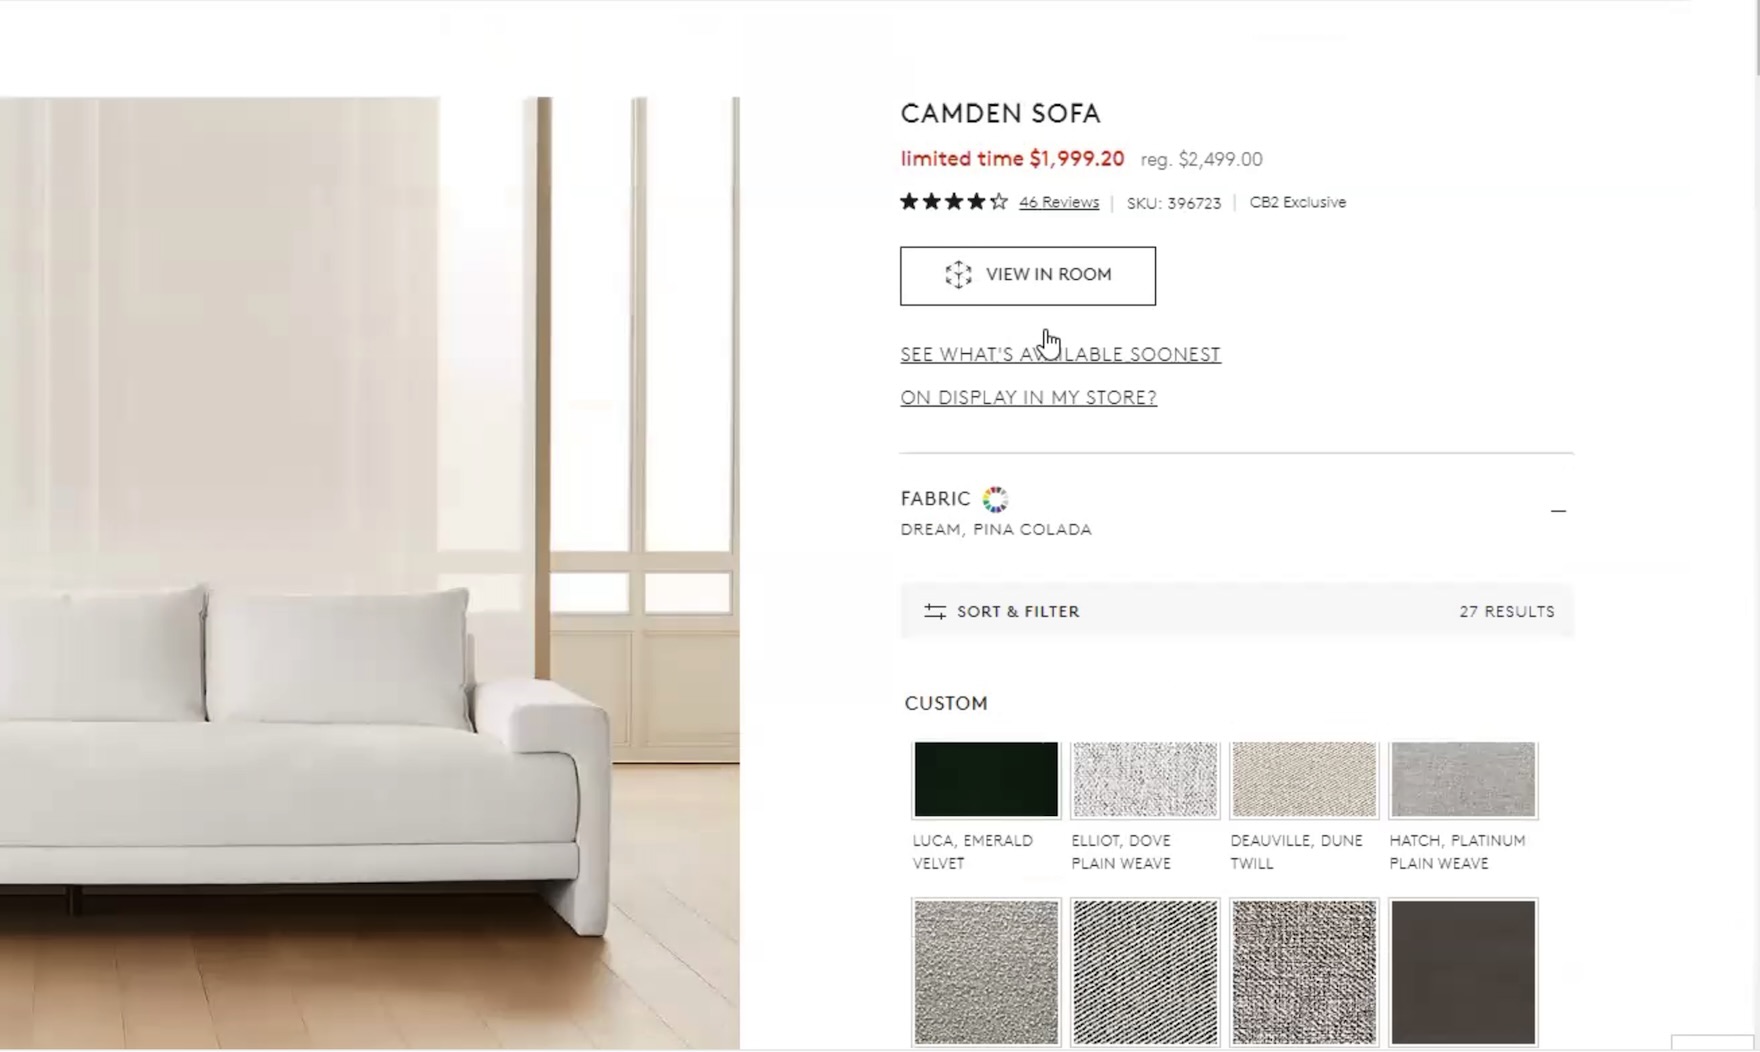Select the dark charcoal brown swatch
Screen dimensions: 1760x1052
pyautogui.click(x=1463, y=972)
